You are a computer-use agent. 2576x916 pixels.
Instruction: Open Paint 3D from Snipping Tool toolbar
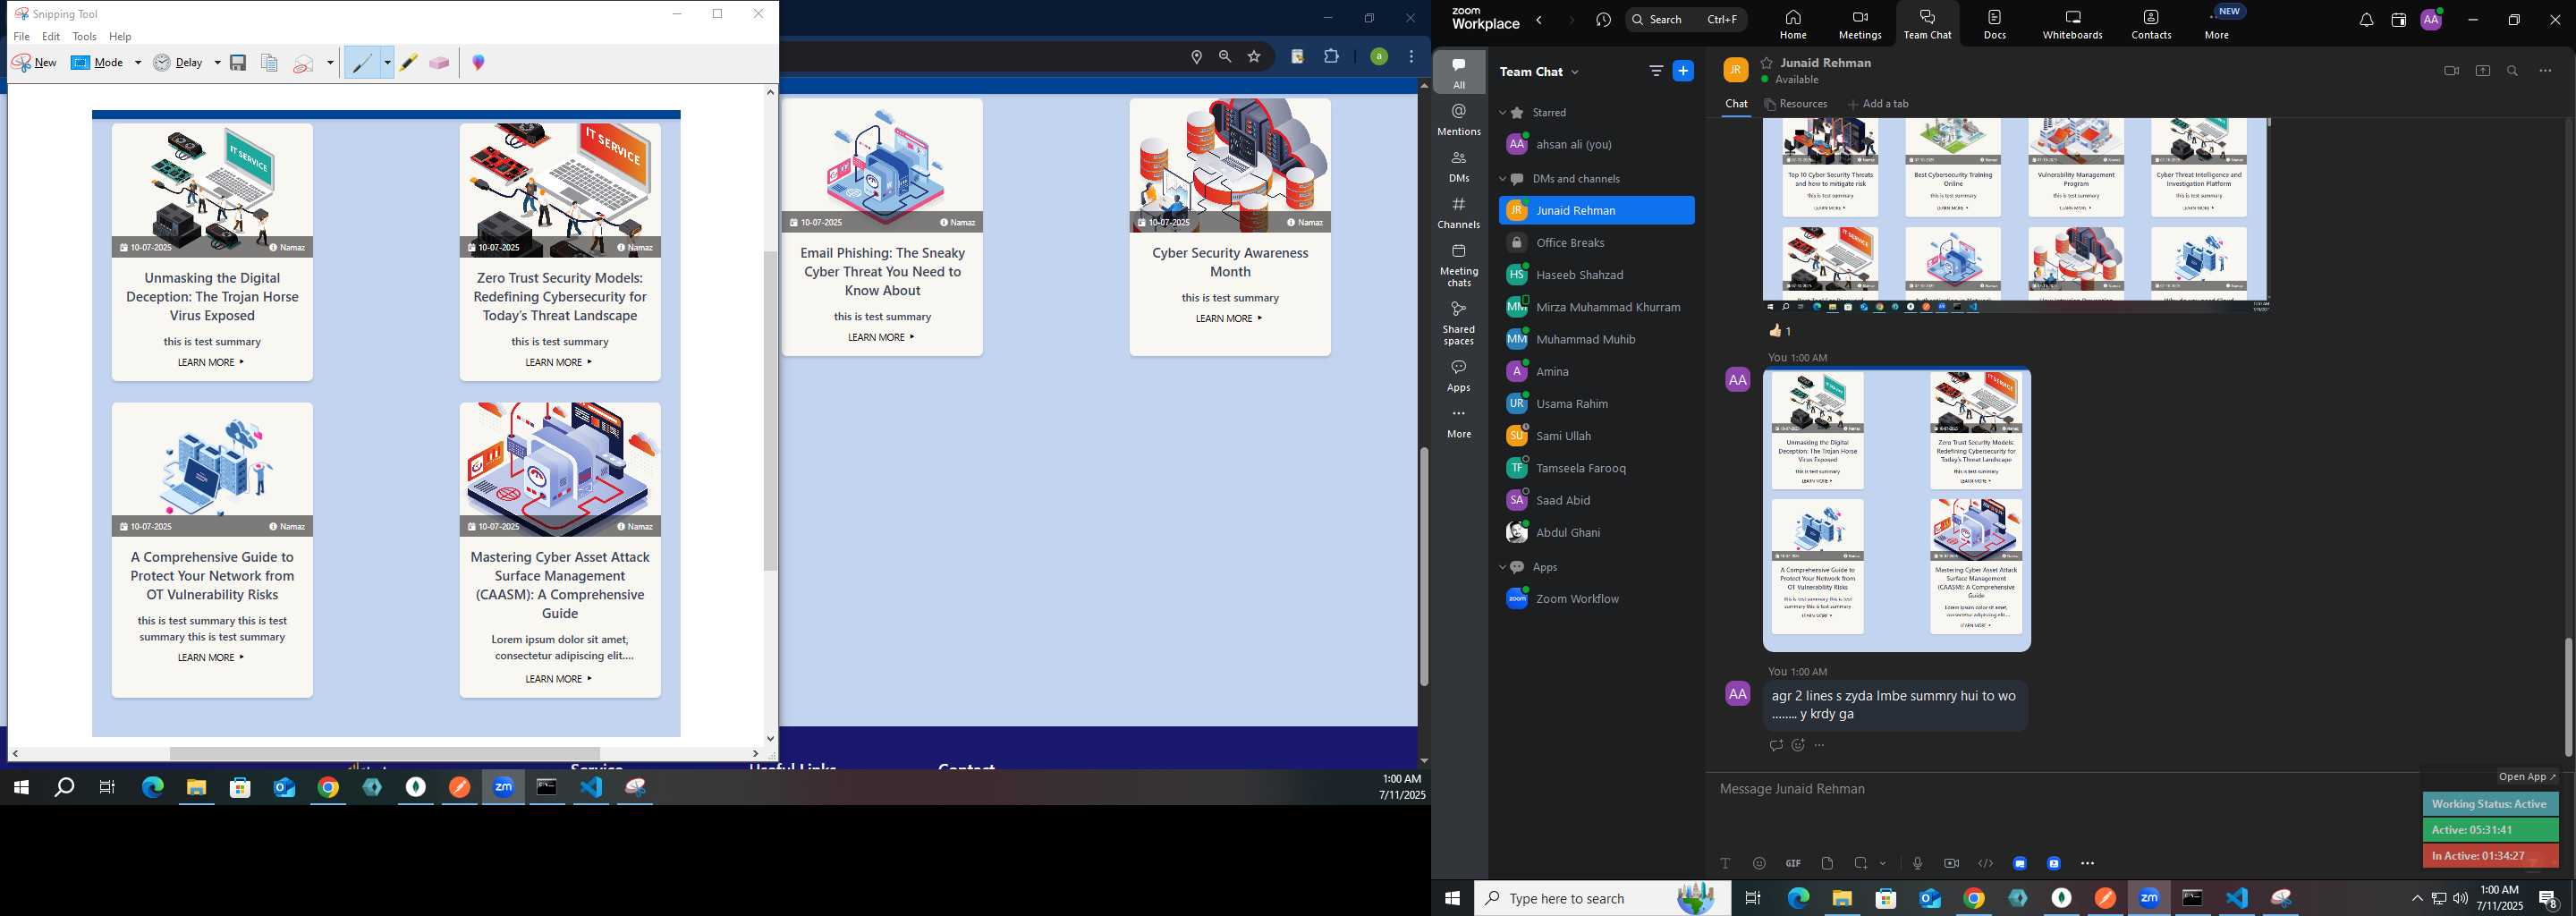pyautogui.click(x=479, y=63)
